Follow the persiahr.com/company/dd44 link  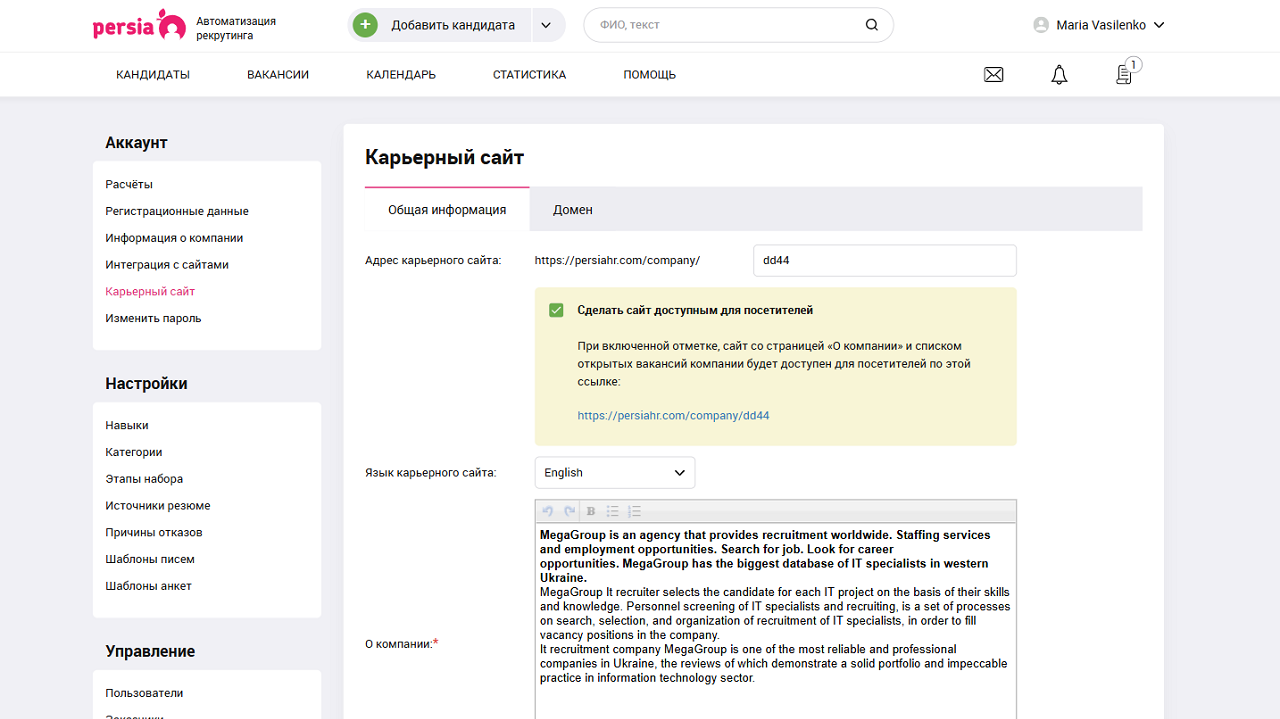(x=673, y=414)
